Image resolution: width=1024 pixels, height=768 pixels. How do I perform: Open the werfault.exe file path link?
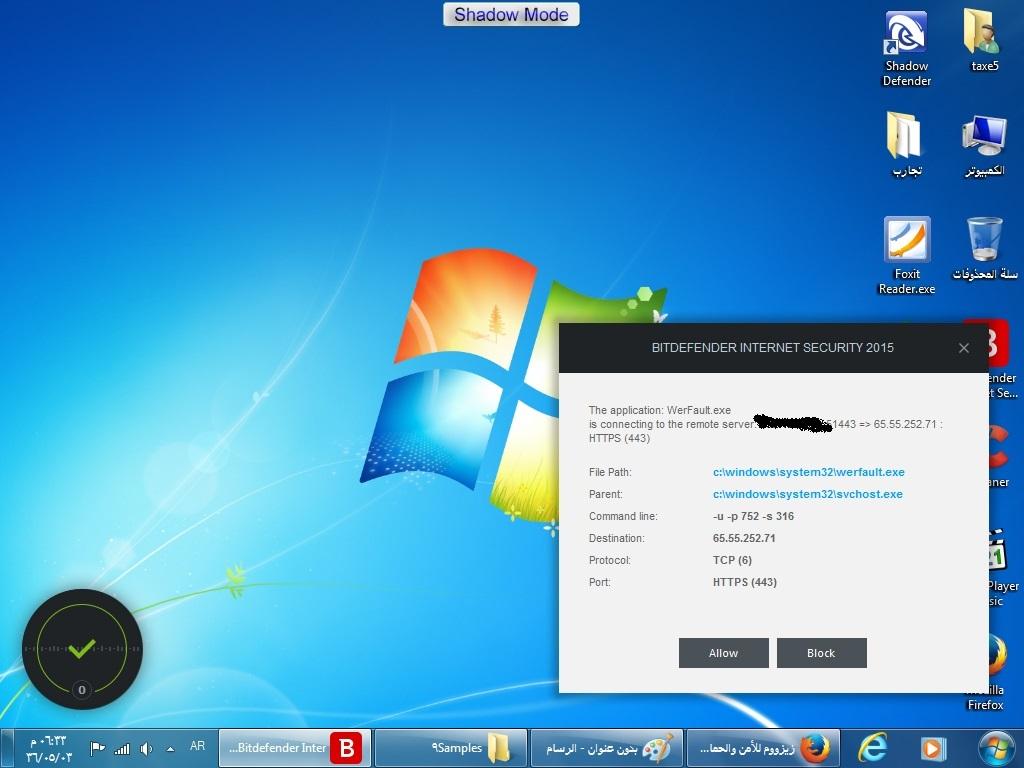(x=808, y=472)
